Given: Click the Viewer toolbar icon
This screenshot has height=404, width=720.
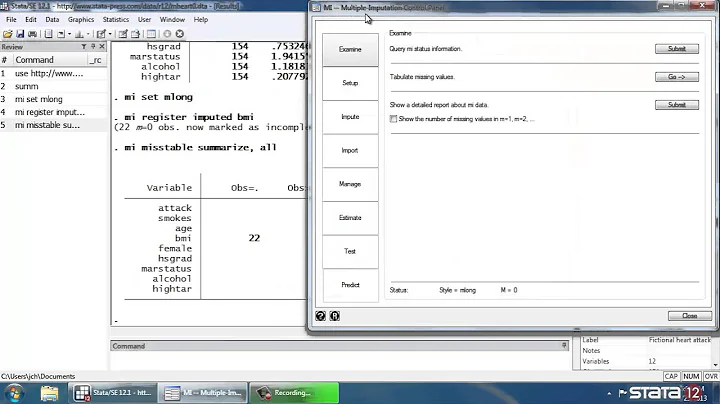Looking at the screenshot, I should coord(61,34).
